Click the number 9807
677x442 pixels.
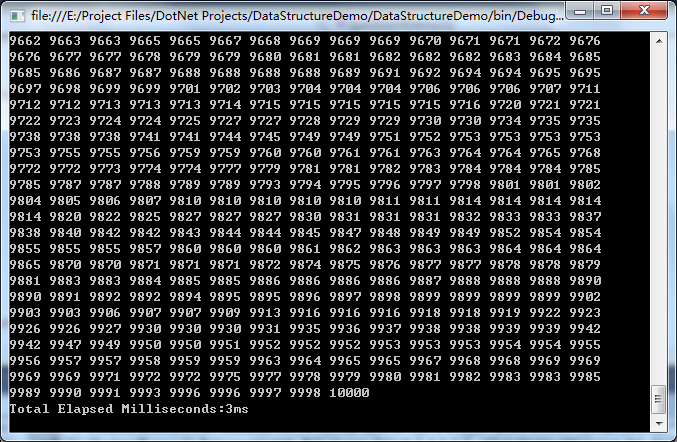145,201
